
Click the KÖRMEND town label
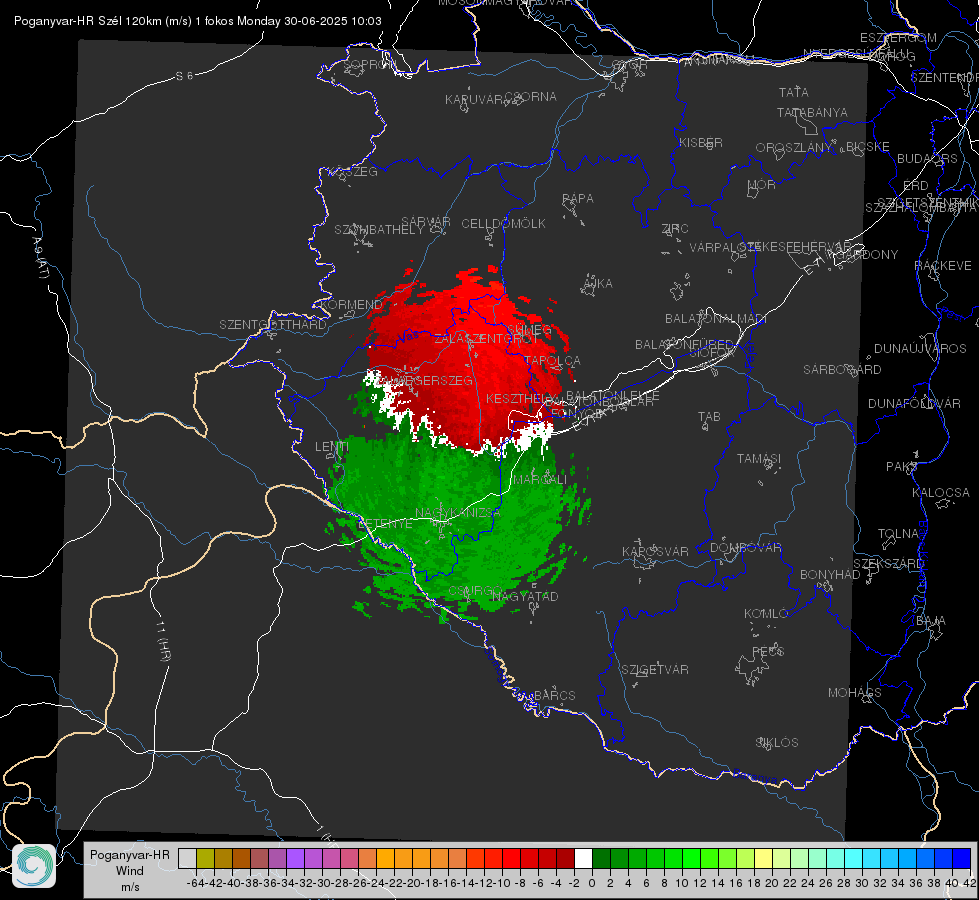point(350,305)
